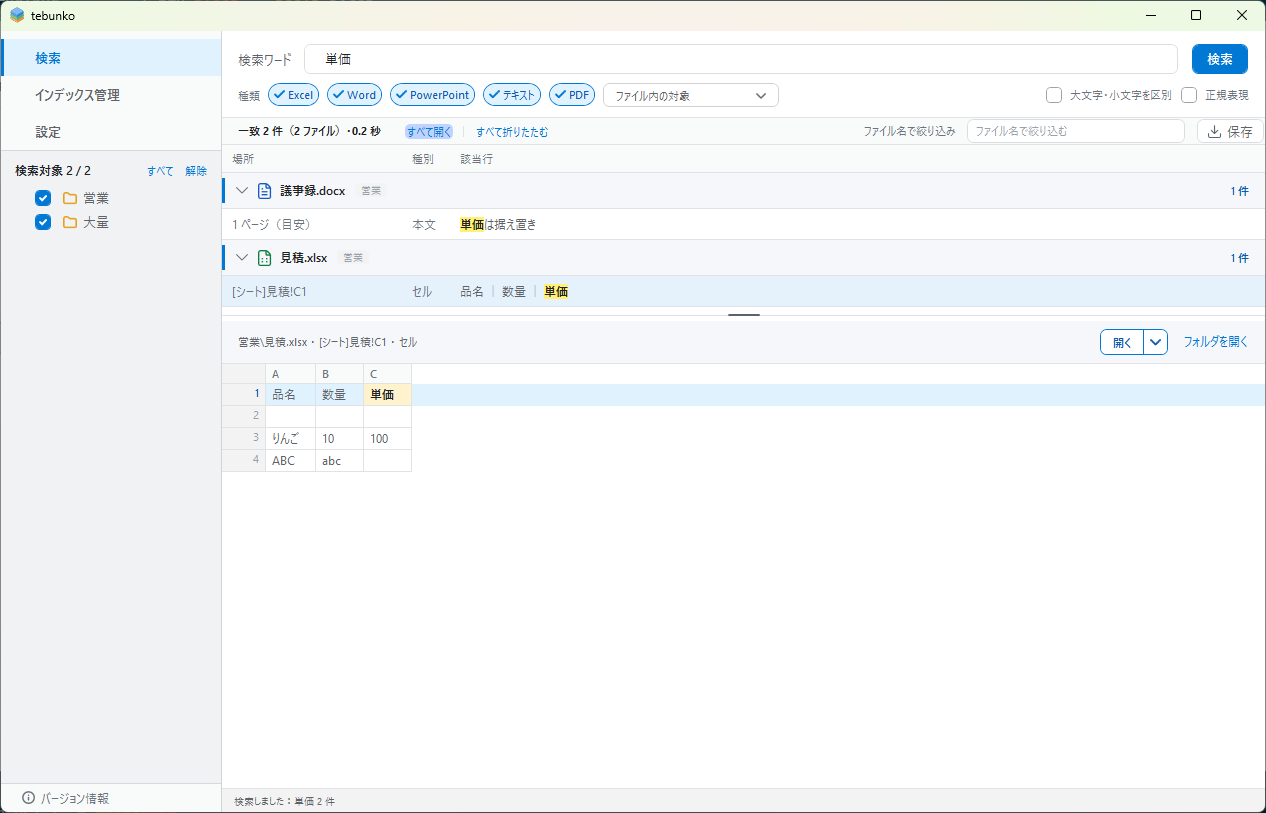Click the フォルダを開く link

tap(1216, 342)
